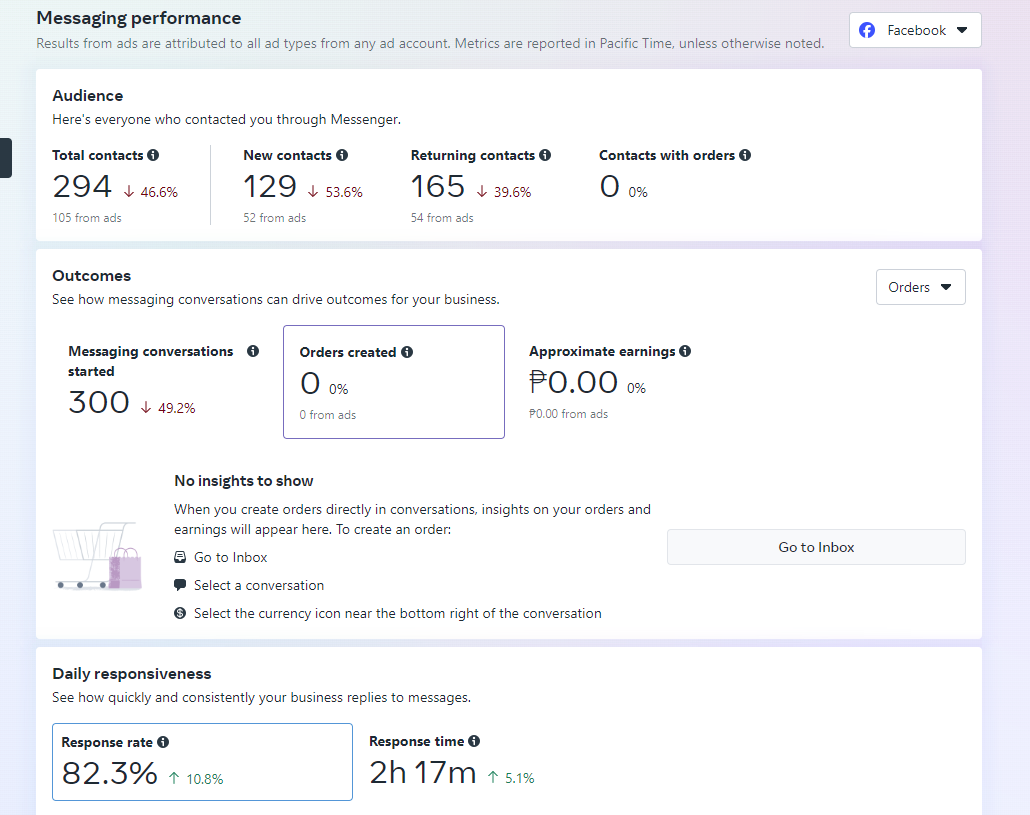Image resolution: width=1030 pixels, height=815 pixels.
Task: Click info icon beside New contacts
Action: (342, 155)
